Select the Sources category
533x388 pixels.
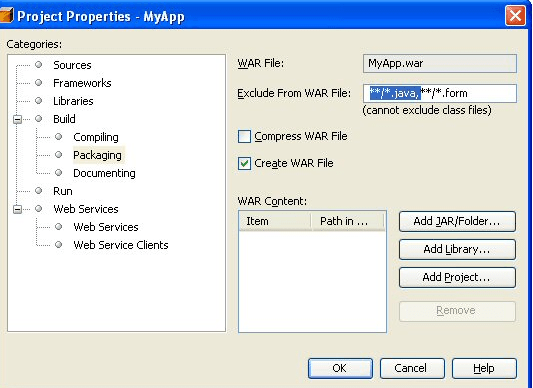pos(72,65)
